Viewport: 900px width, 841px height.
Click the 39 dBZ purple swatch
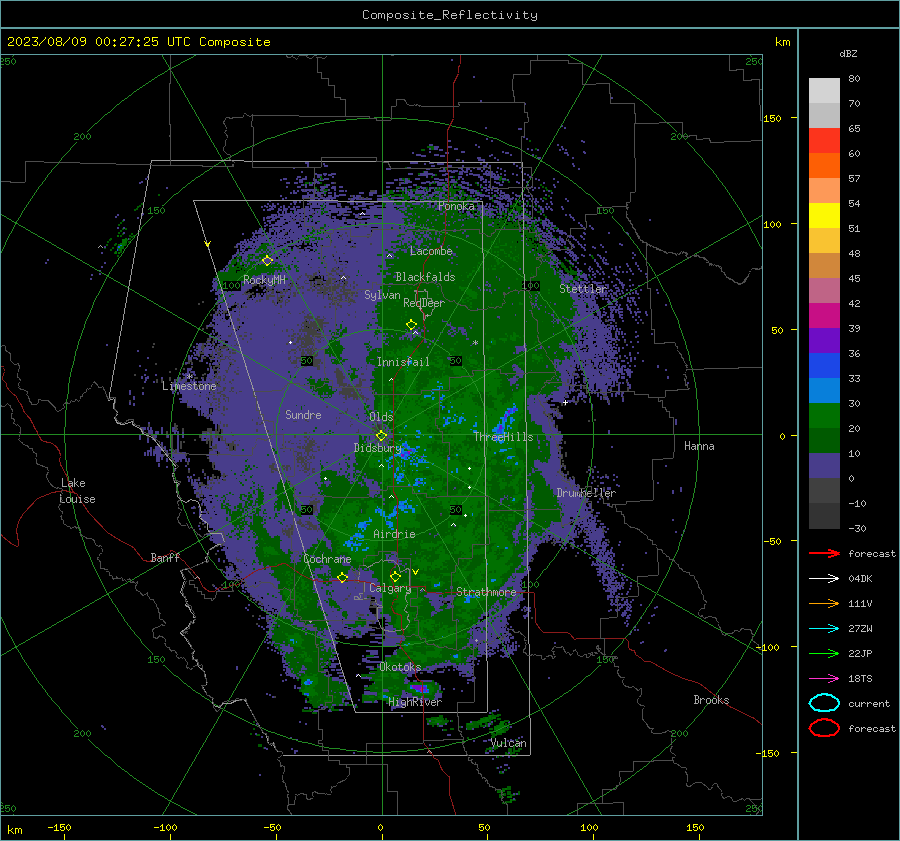pos(824,340)
